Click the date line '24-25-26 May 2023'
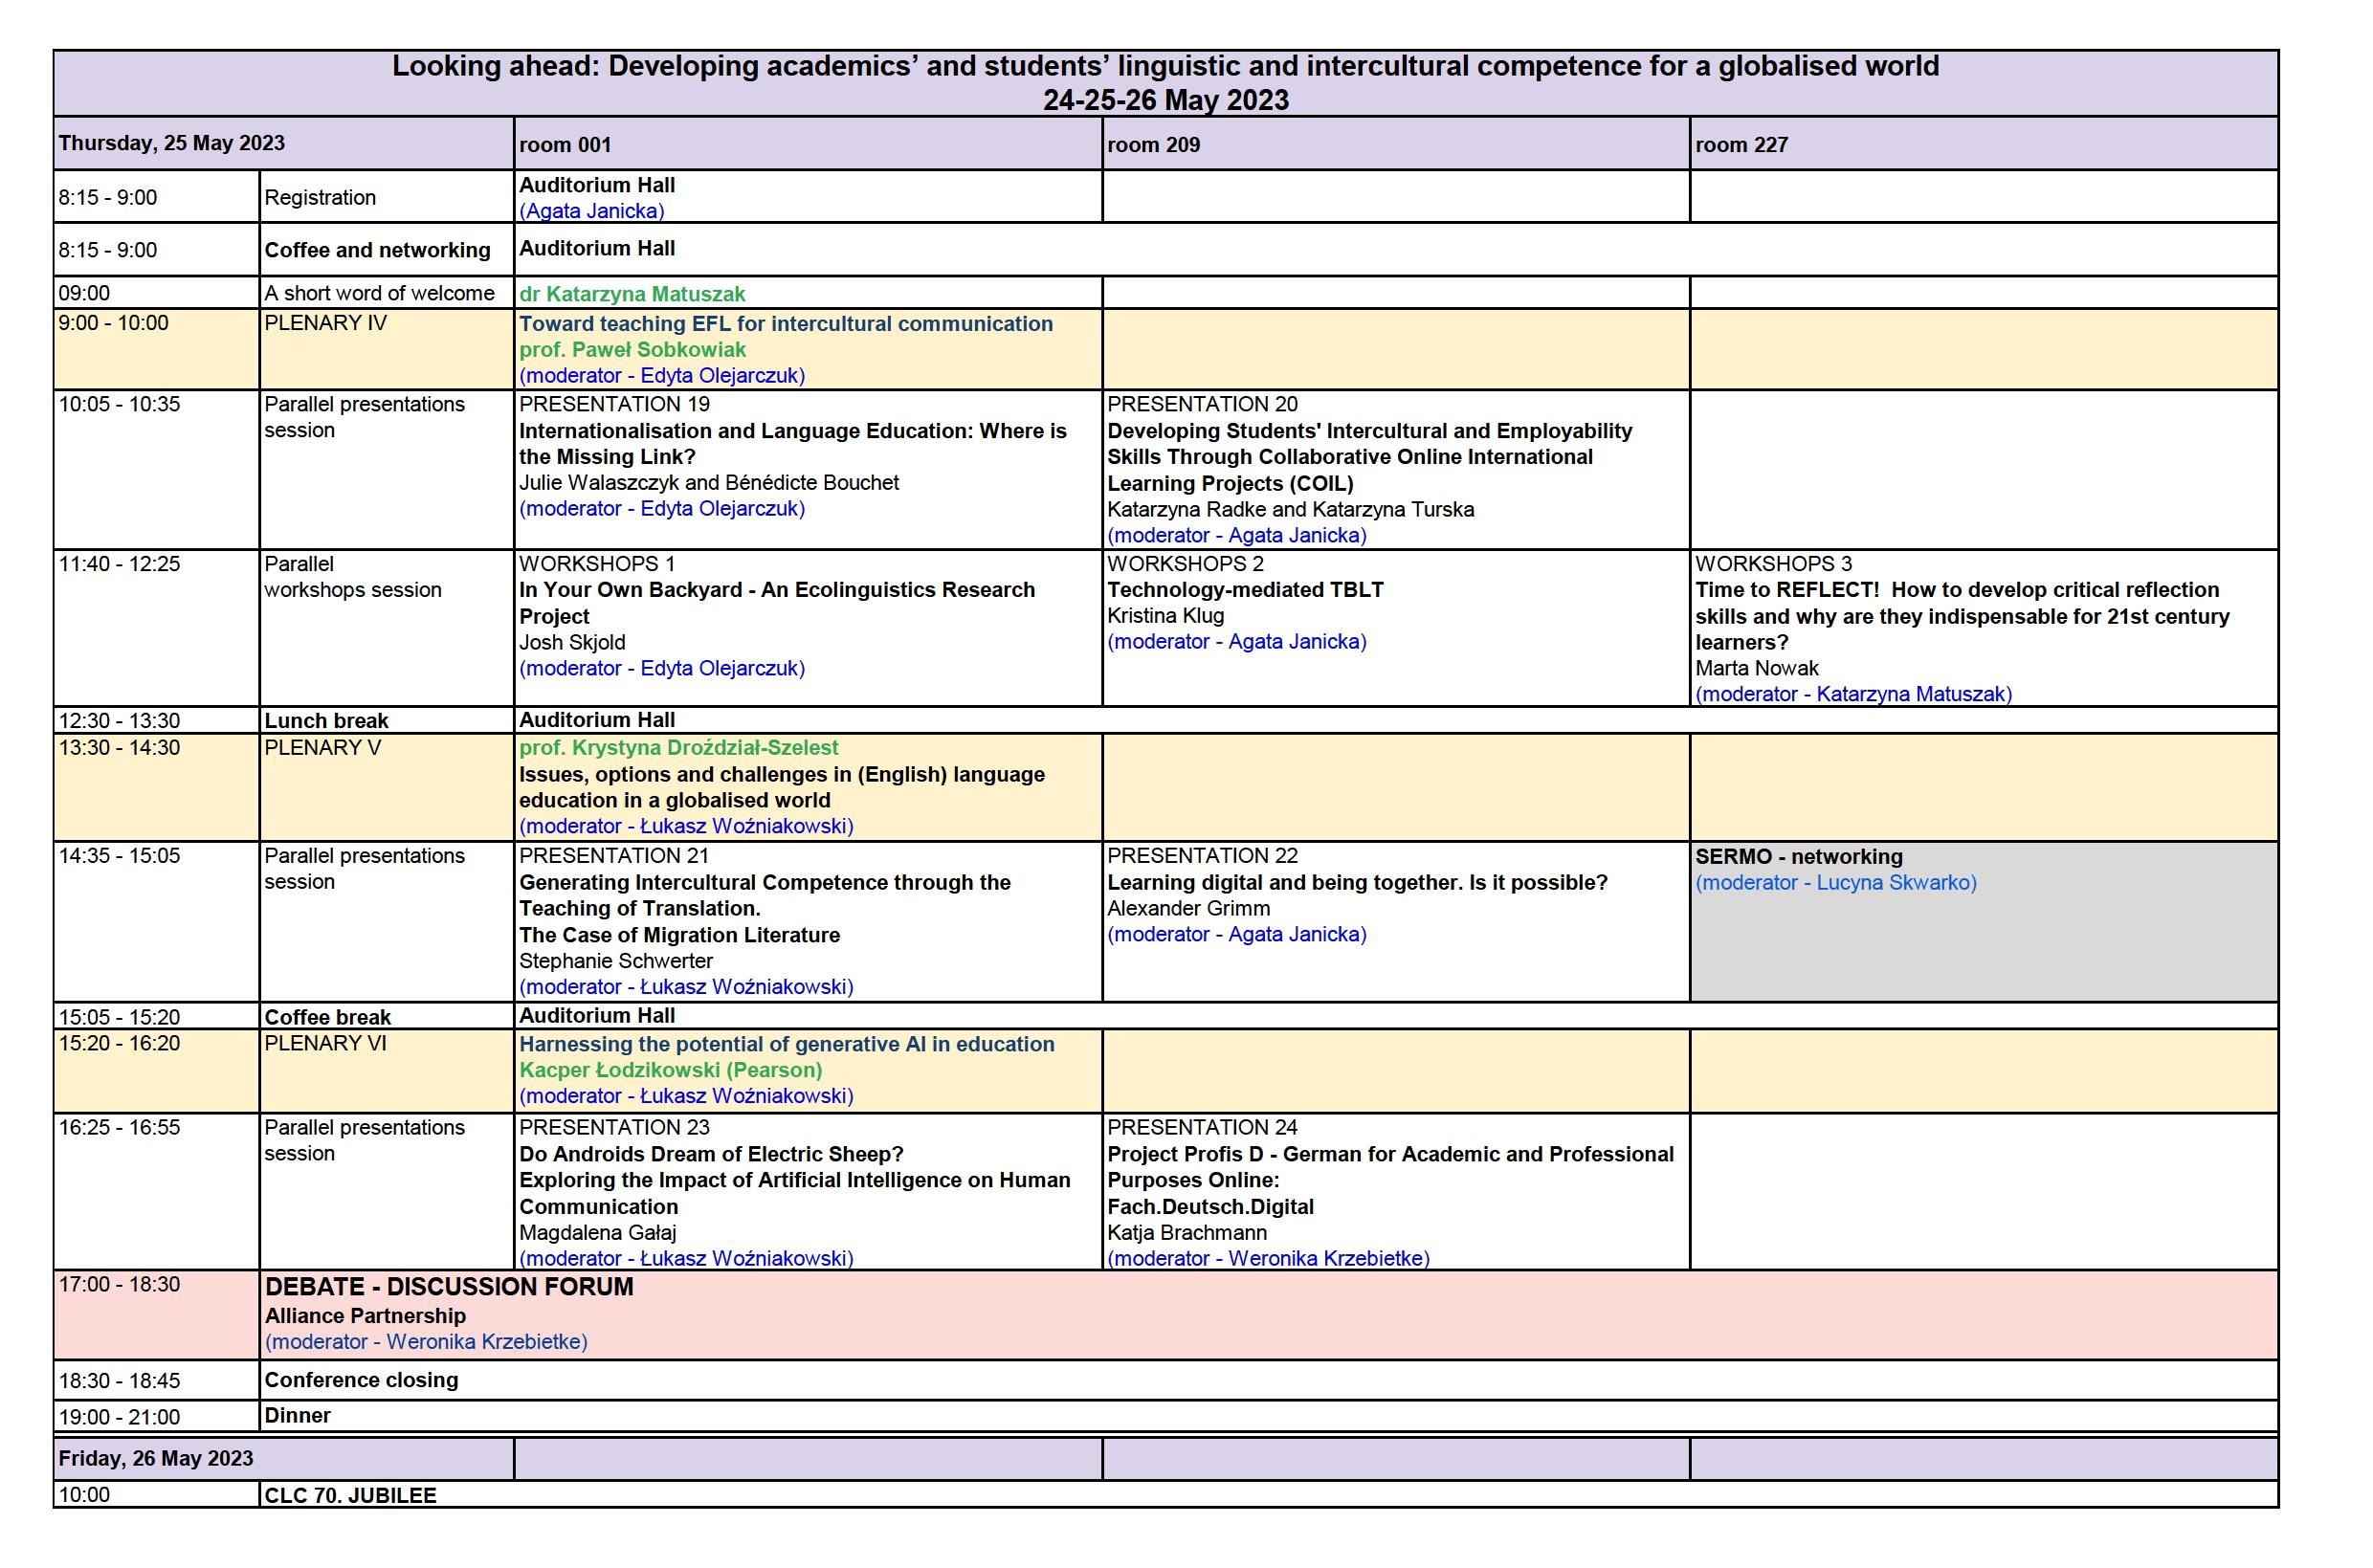Viewport: 2373px width, 1568px height. (1166, 101)
